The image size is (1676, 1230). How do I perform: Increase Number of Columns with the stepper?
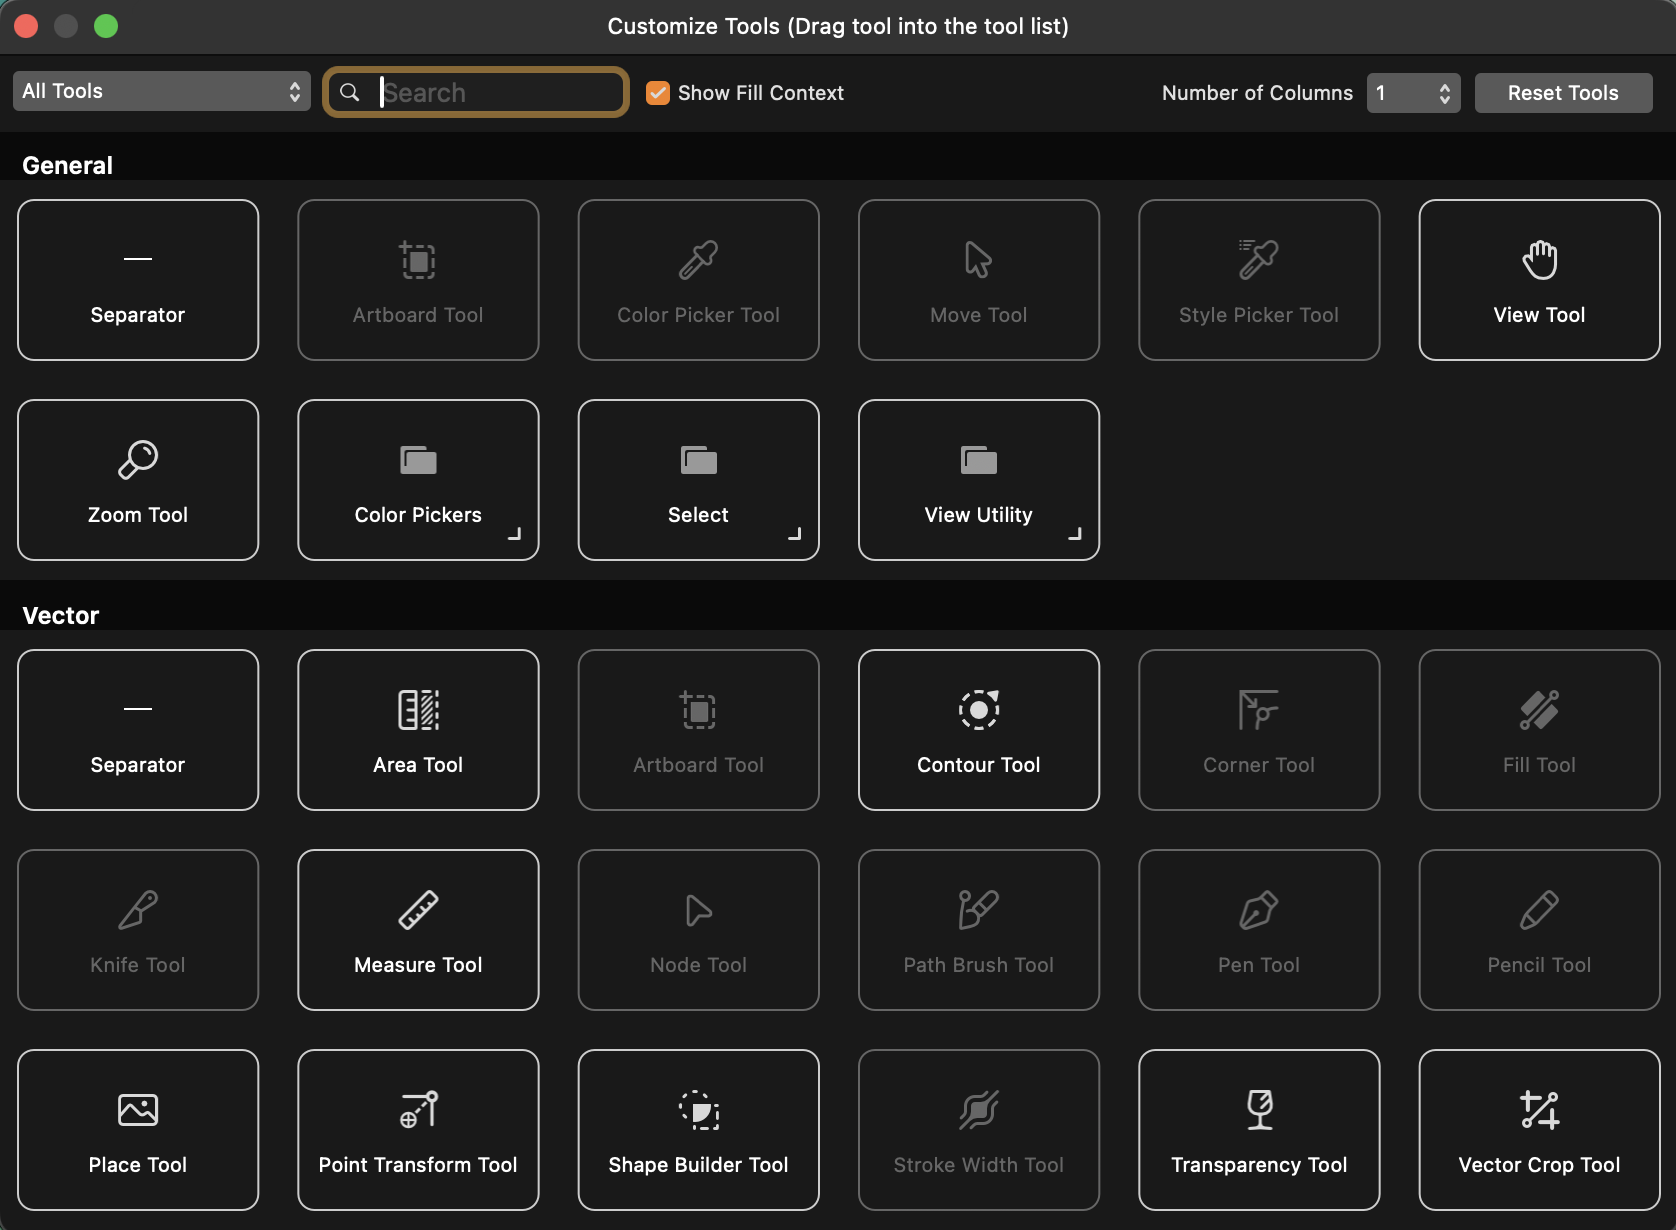point(1443,86)
